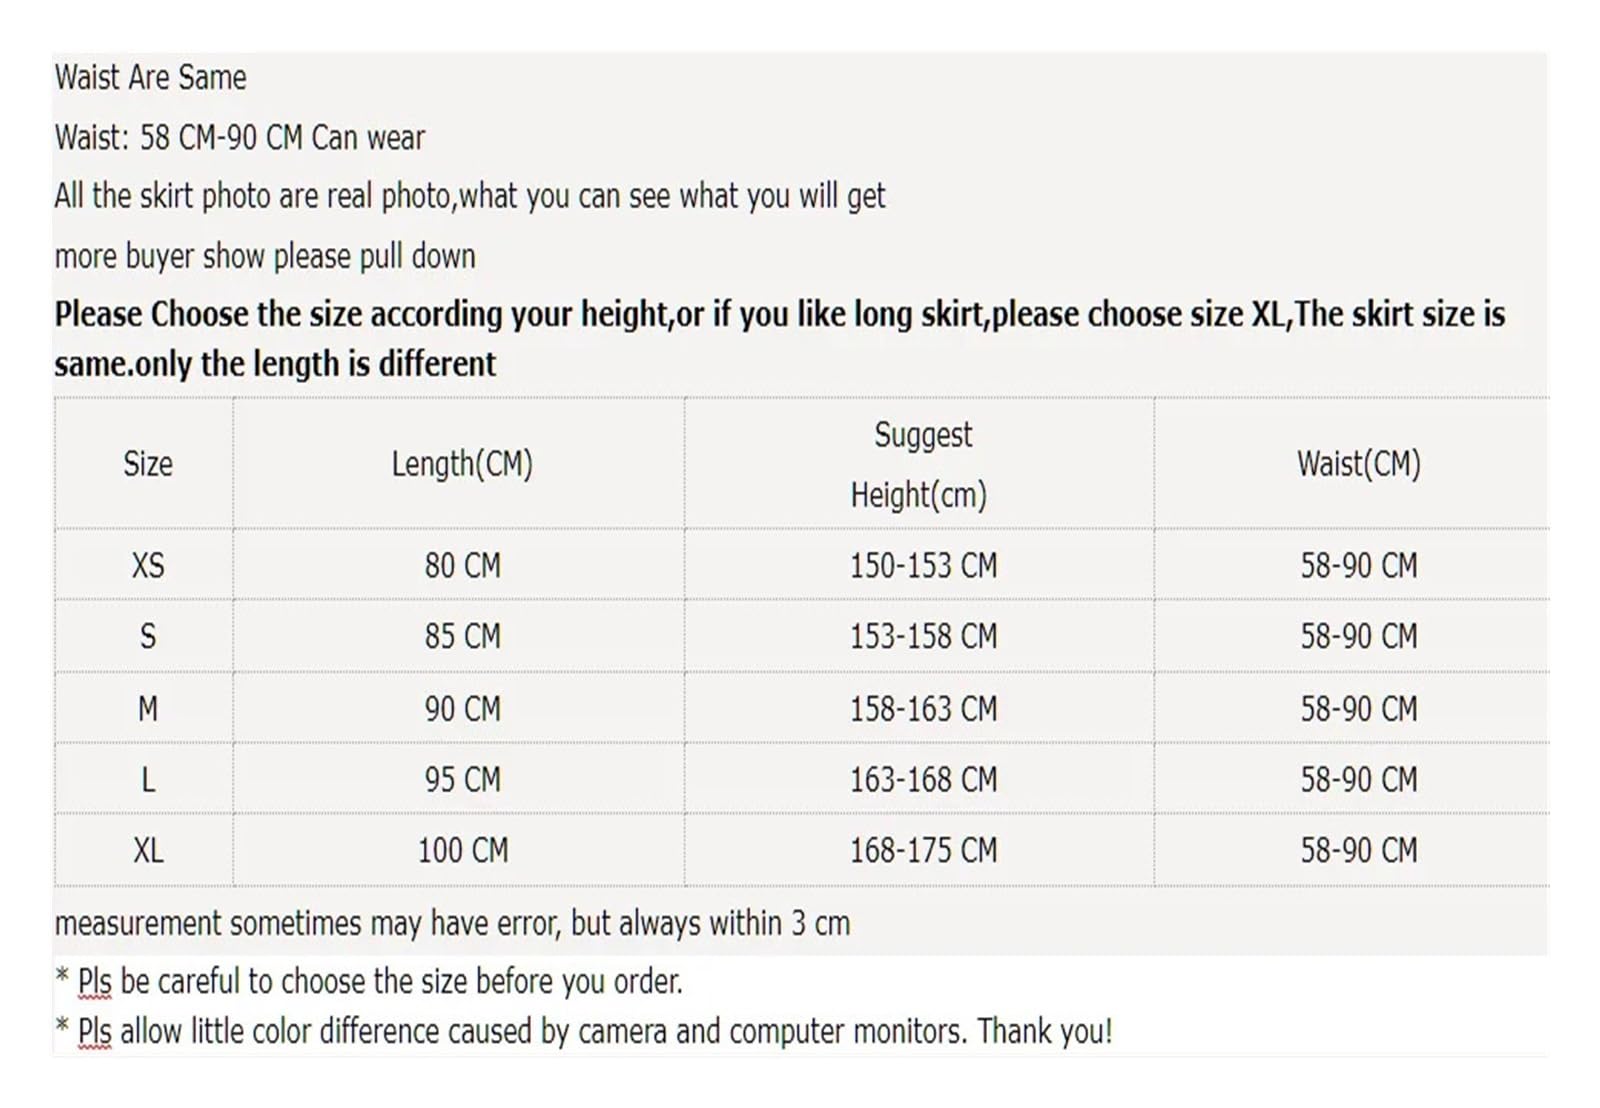
Task: Select the 150-153 CM height cell
Action: [923, 566]
